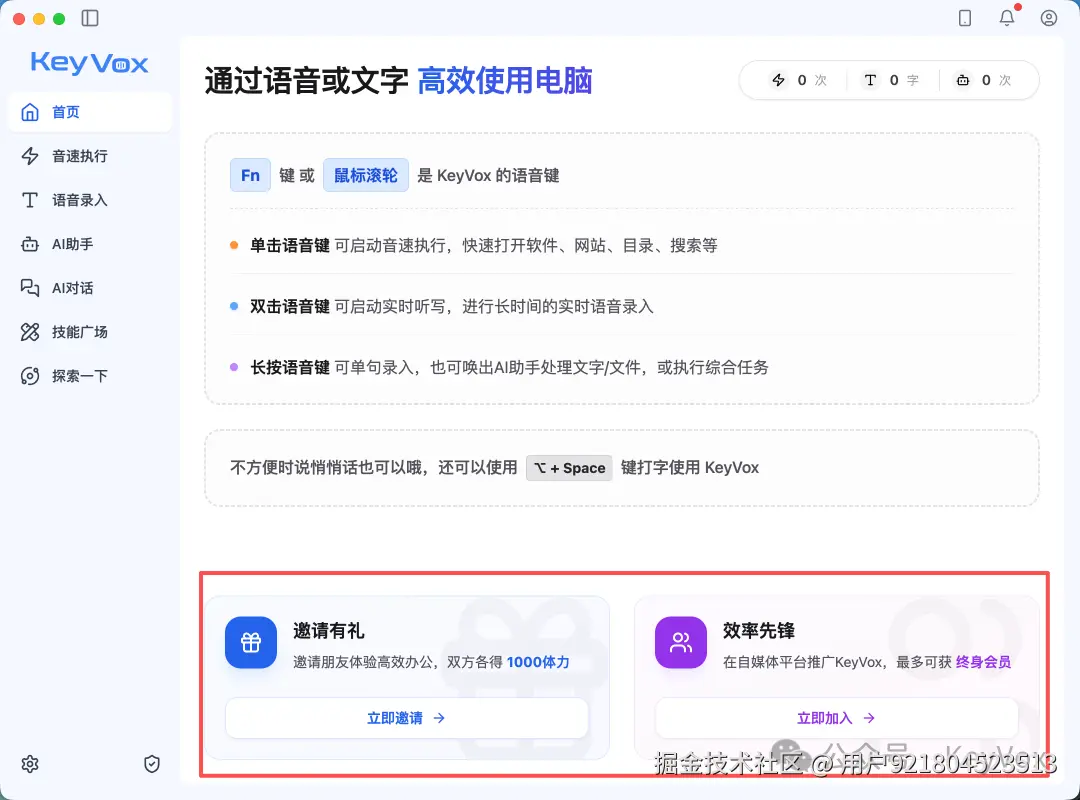
Task: Click 立即加入 button
Action: 836,718
